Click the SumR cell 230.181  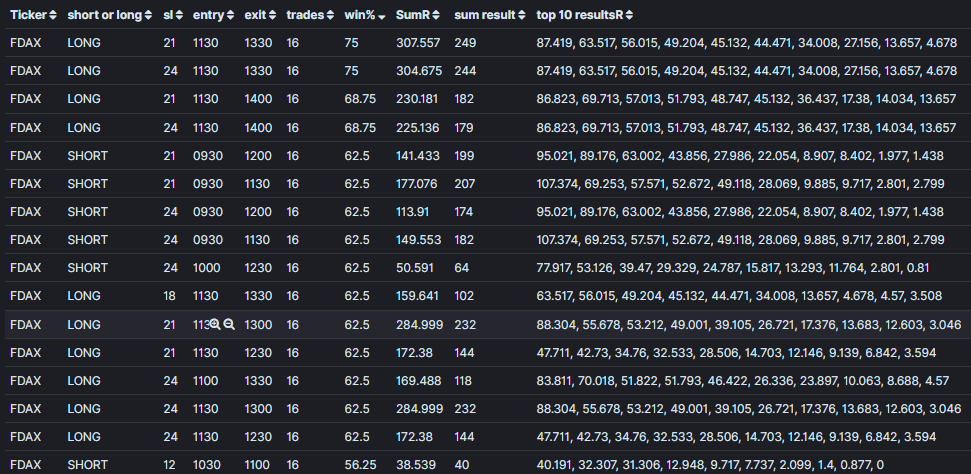[x=417, y=99]
